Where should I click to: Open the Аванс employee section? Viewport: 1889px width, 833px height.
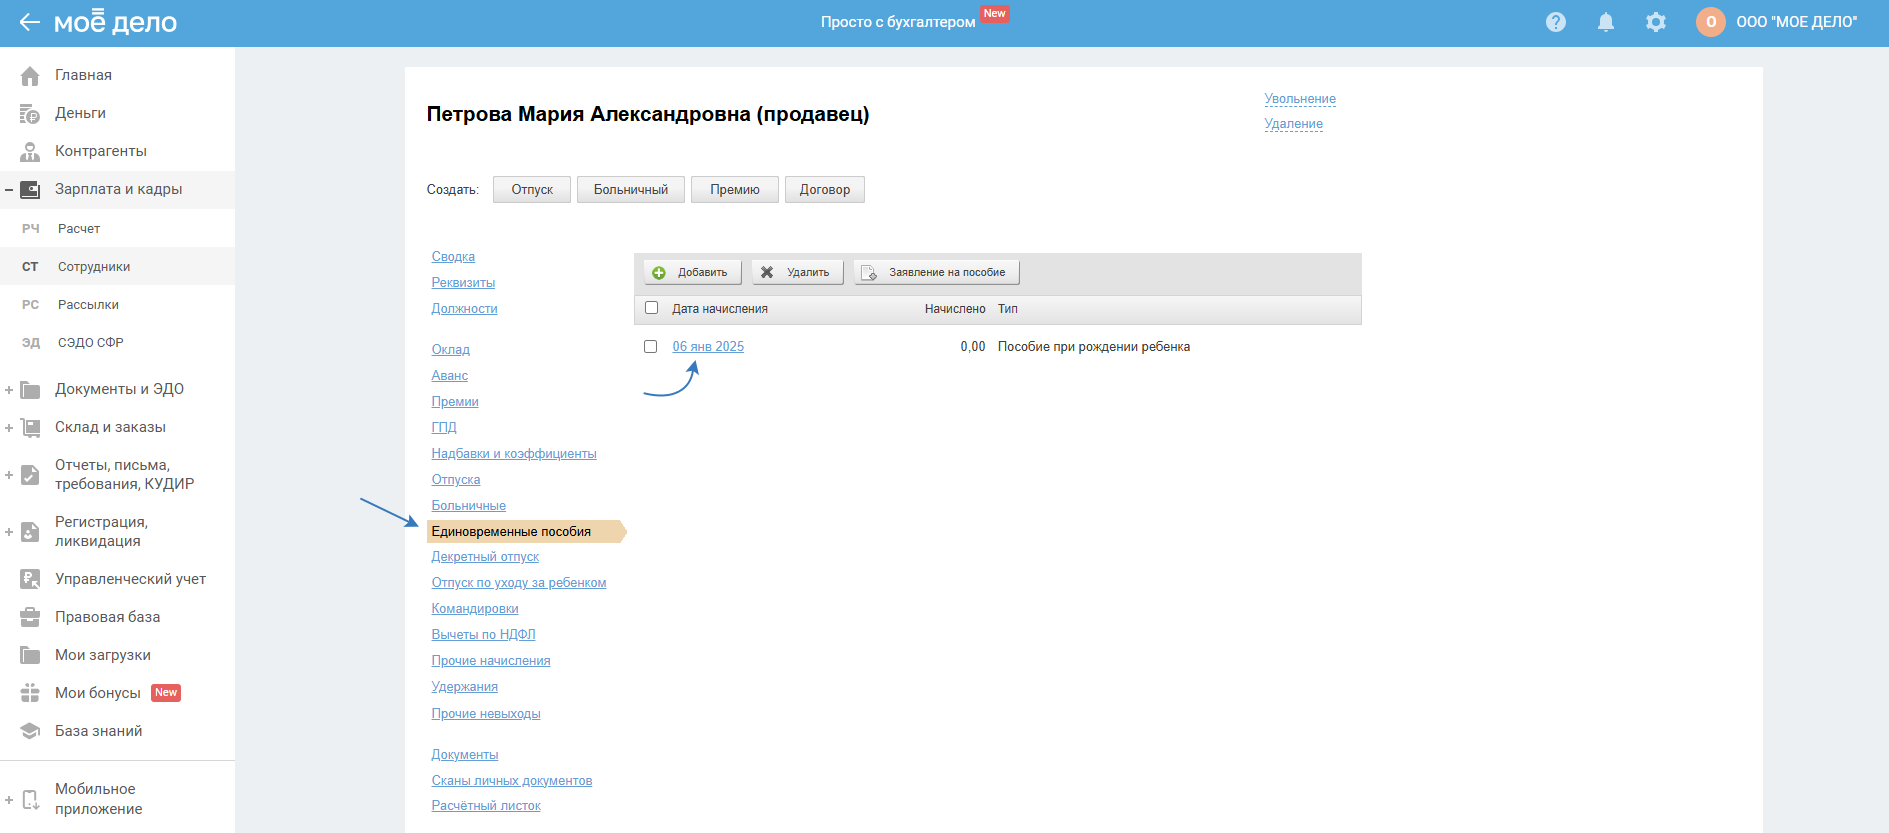pyautogui.click(x=450, y=376)
